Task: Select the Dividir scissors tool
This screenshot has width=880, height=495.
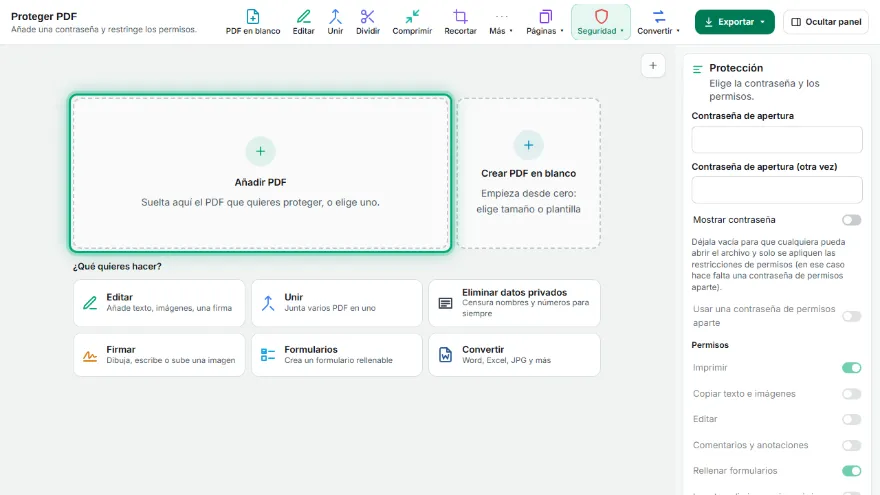Action: click(368, 22)
